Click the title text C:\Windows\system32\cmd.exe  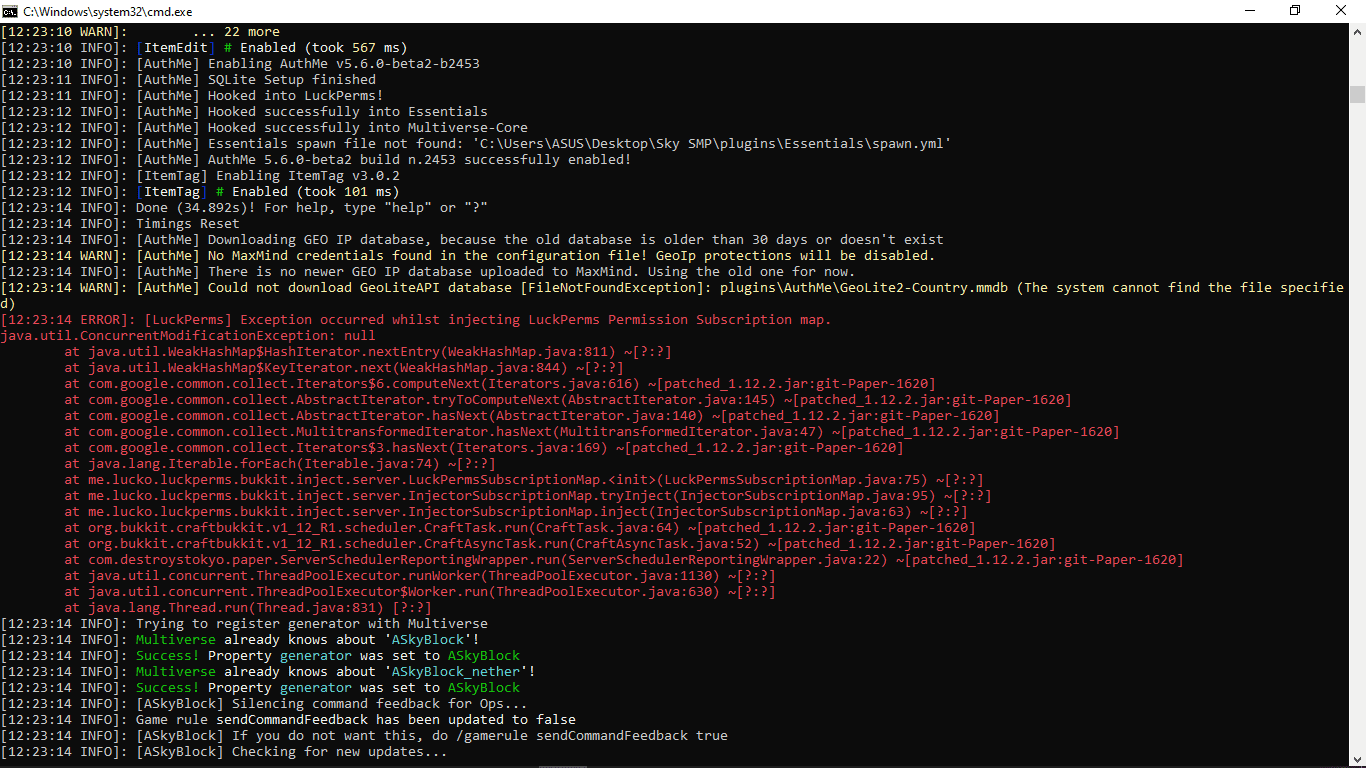click(108, 11)
